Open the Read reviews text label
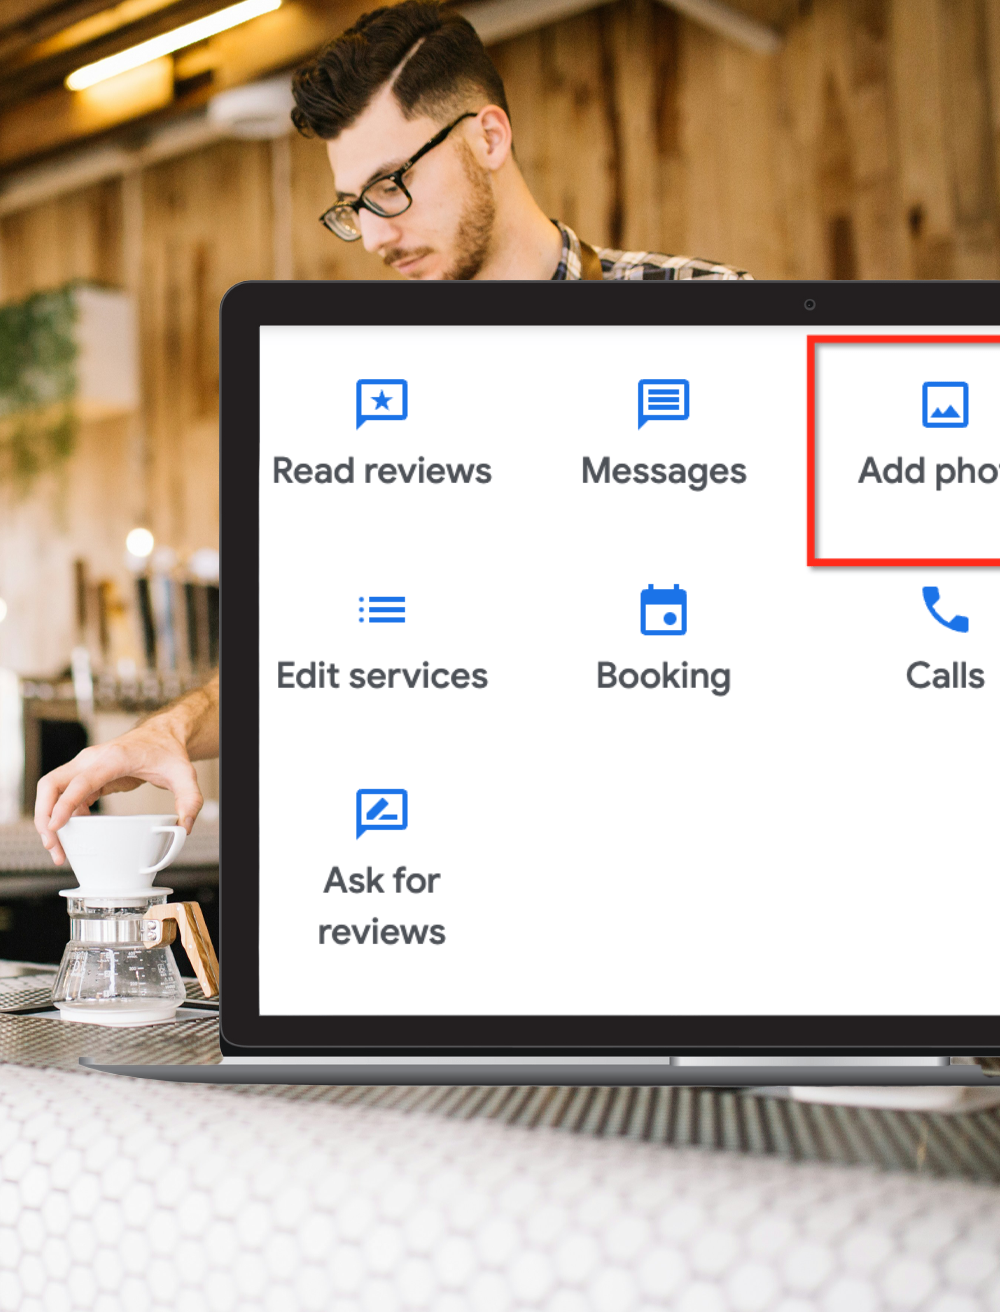Screen dimensions: 1000x1312 click(x=381, y=471)
